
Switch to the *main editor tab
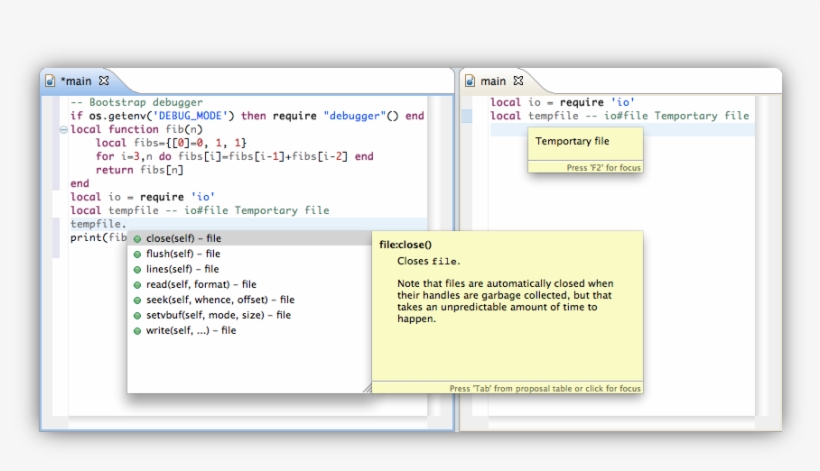pos(76,81)
